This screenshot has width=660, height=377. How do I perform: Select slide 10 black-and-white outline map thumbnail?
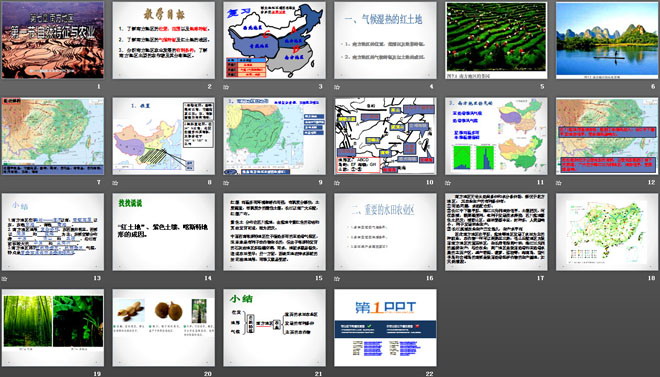click(x=386, y=136)
